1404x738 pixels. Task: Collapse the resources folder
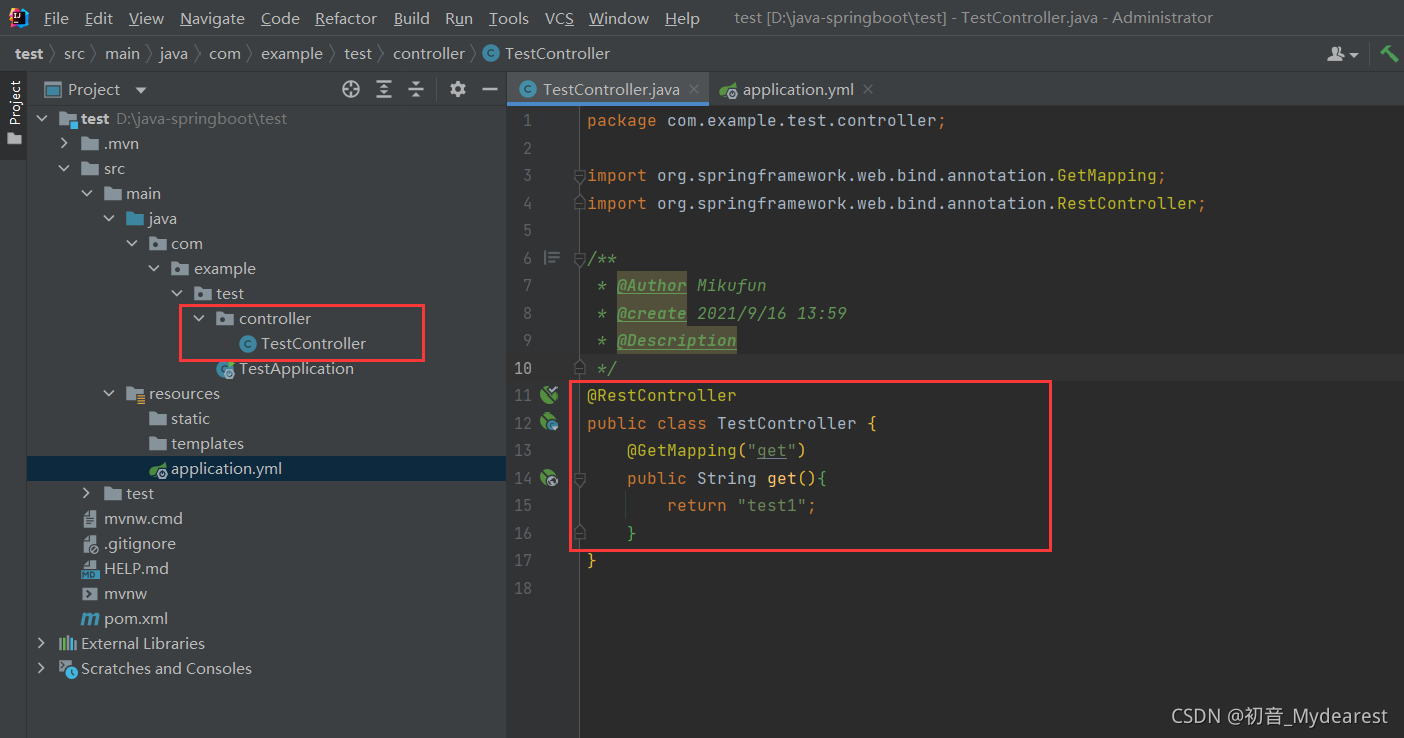click(x=109, y=393)
